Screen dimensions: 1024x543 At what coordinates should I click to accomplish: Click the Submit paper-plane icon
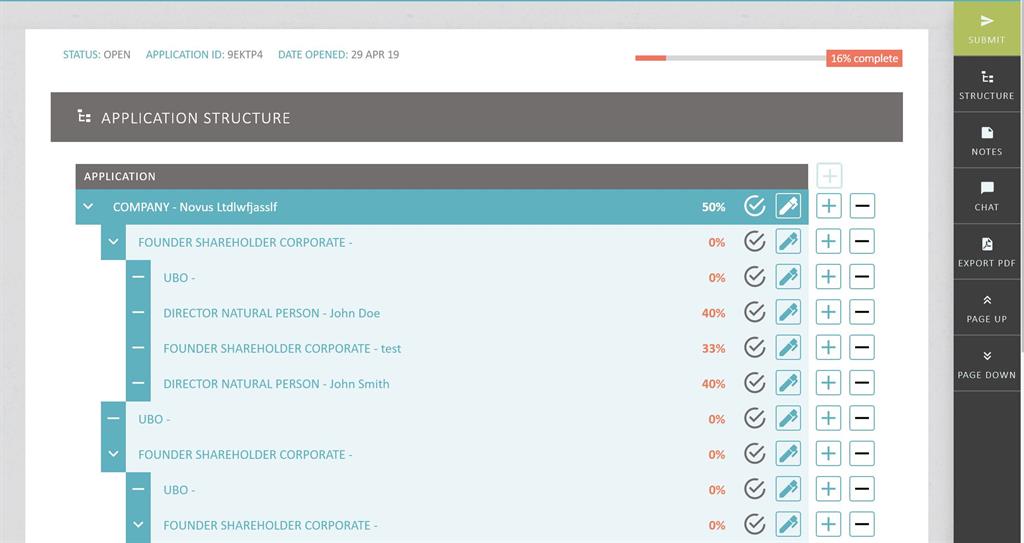(986, 21)
